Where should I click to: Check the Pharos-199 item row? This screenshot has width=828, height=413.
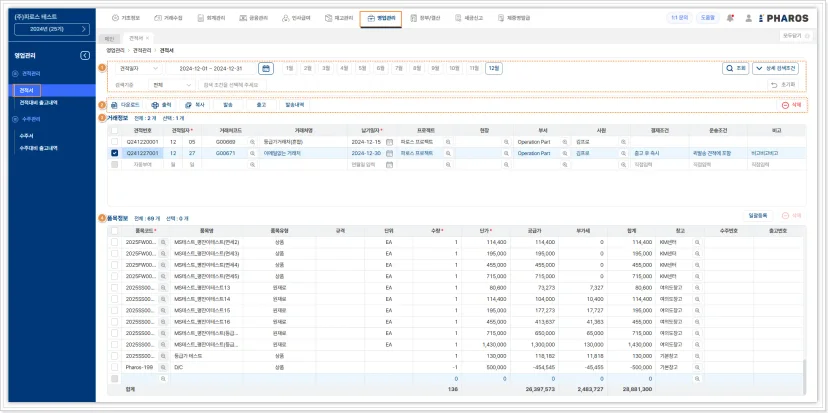(x=115, y=367)
